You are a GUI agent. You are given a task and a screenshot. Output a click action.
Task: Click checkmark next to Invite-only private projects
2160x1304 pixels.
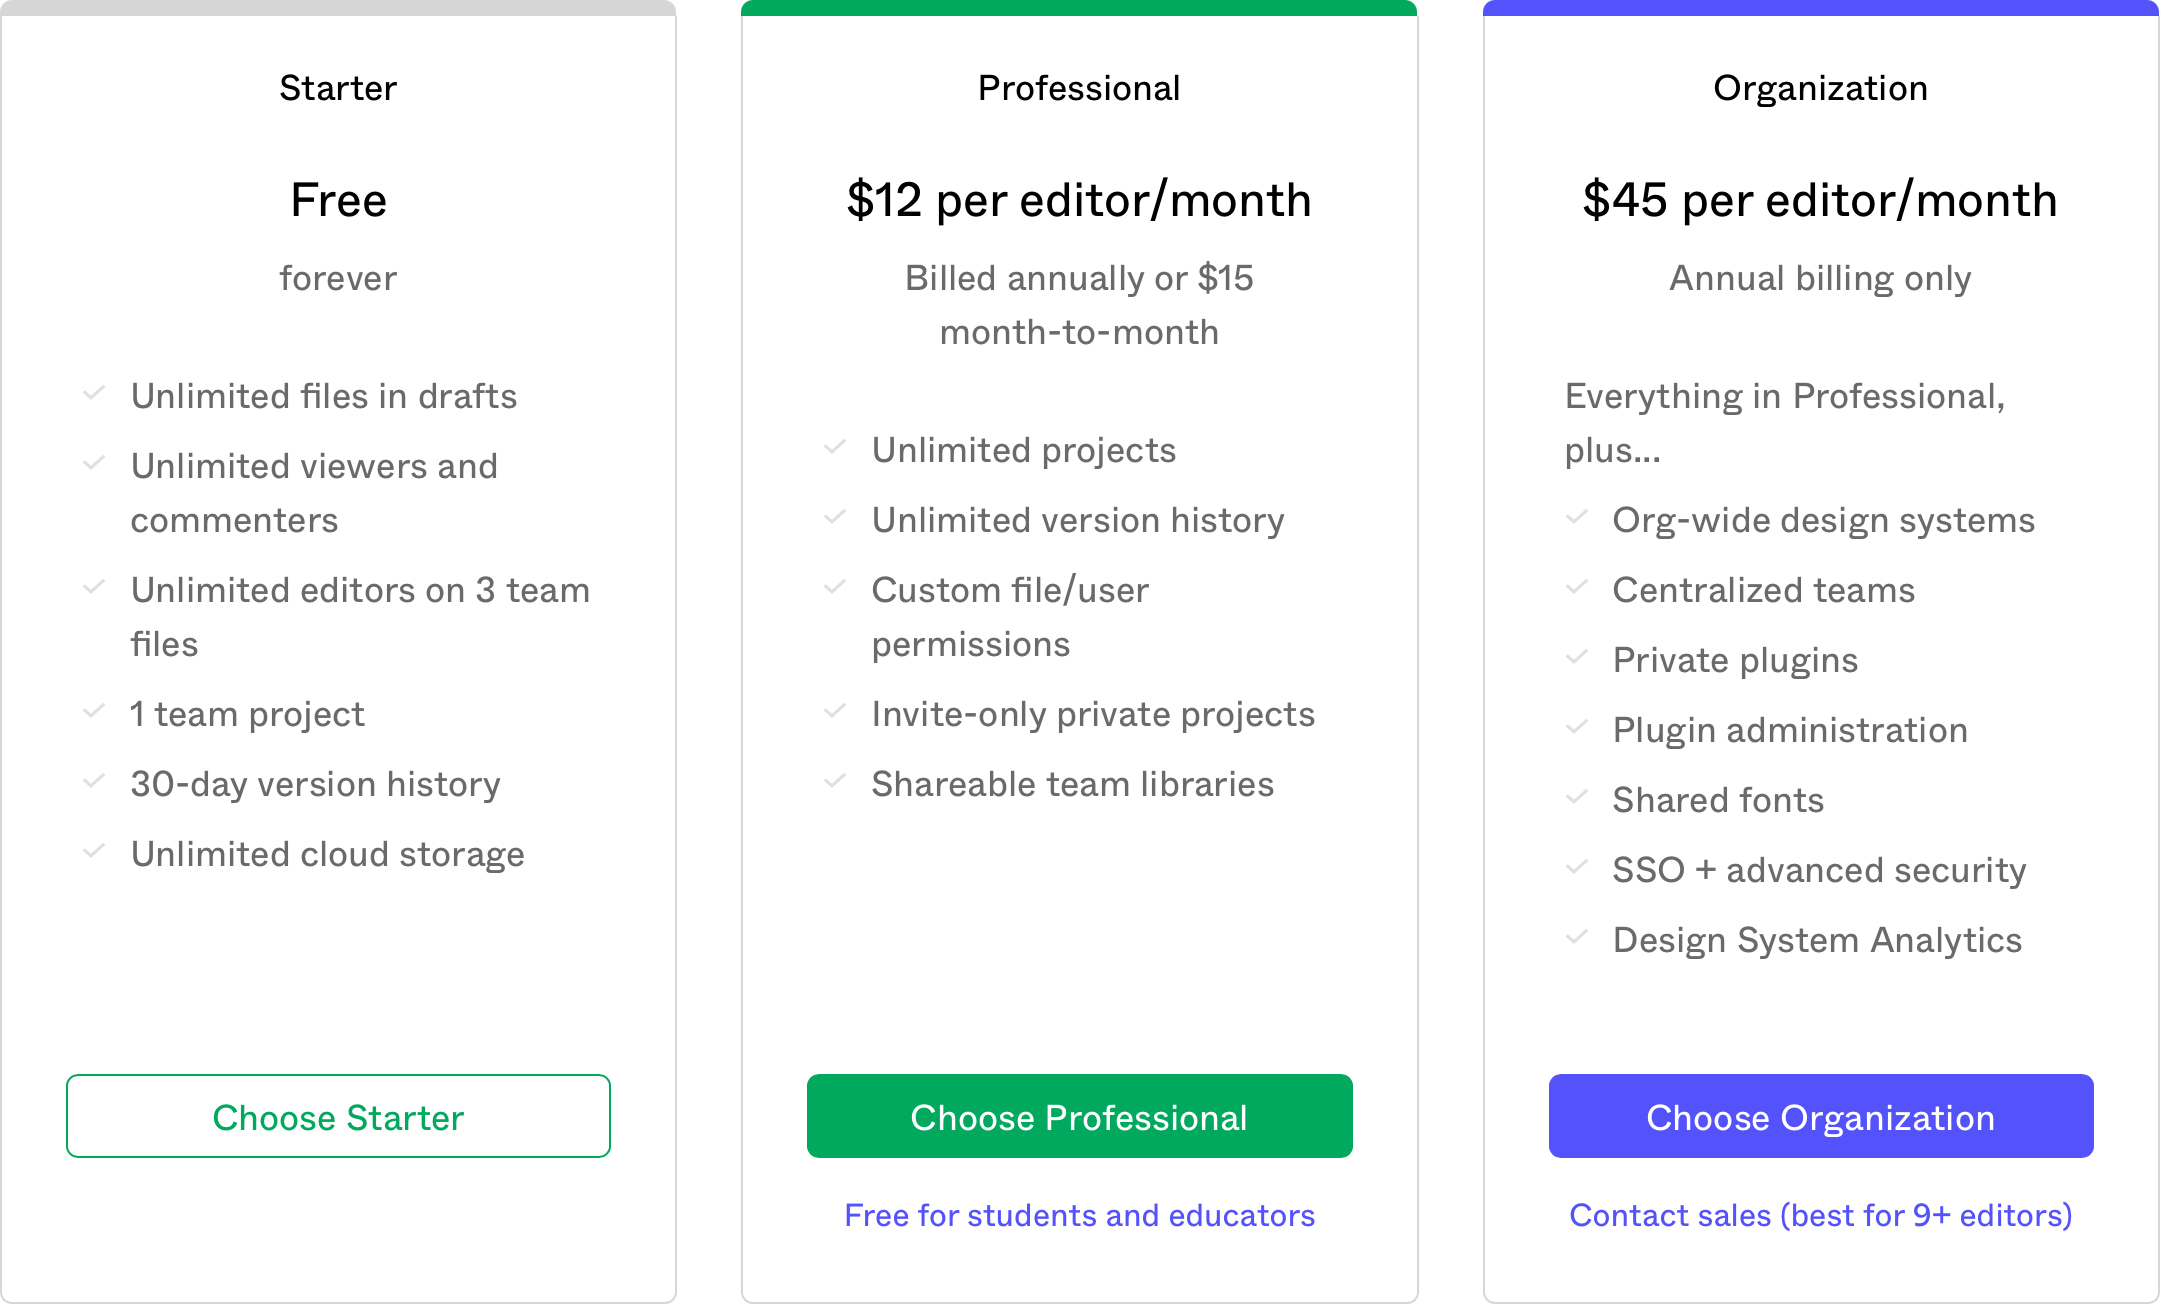(x=835, y=712)
